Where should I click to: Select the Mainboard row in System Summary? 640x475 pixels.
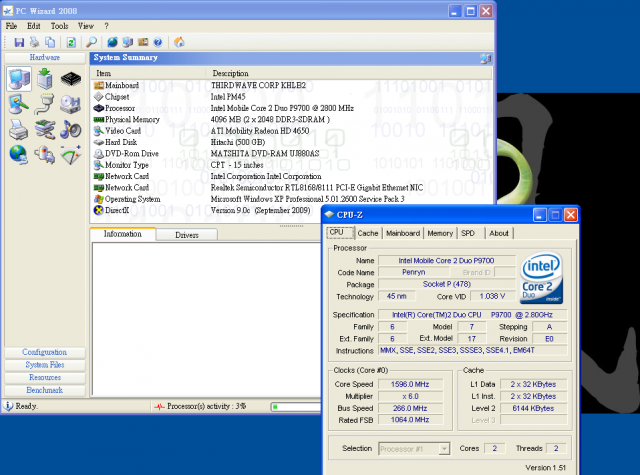(x=291, y=85)
